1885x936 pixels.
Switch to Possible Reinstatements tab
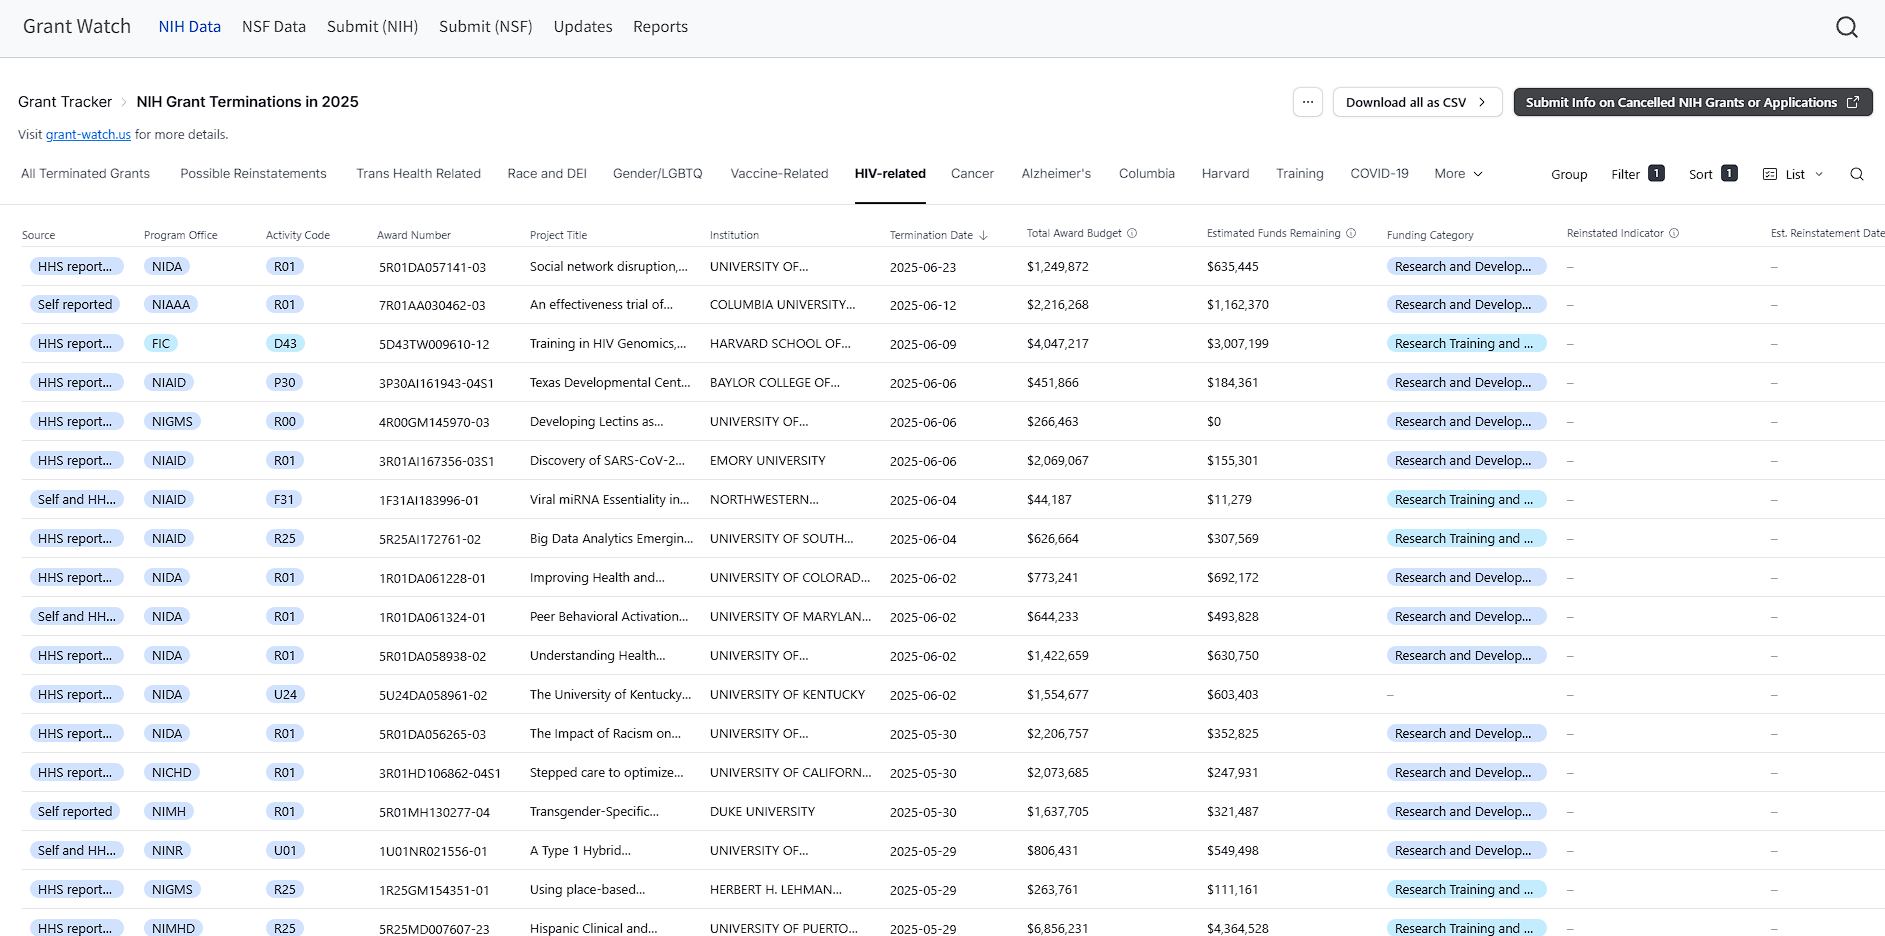click(253, 173)
